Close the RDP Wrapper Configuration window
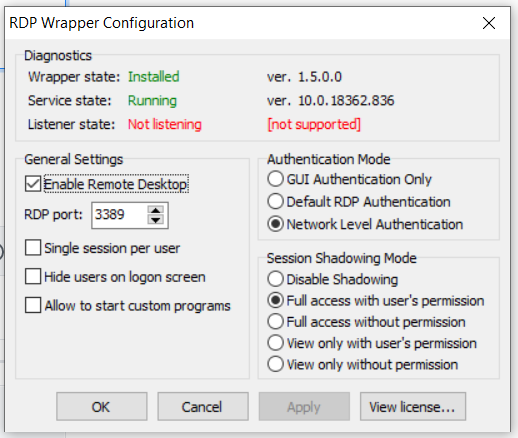Viewport: 518px width, 438px height. coord(489,23)
